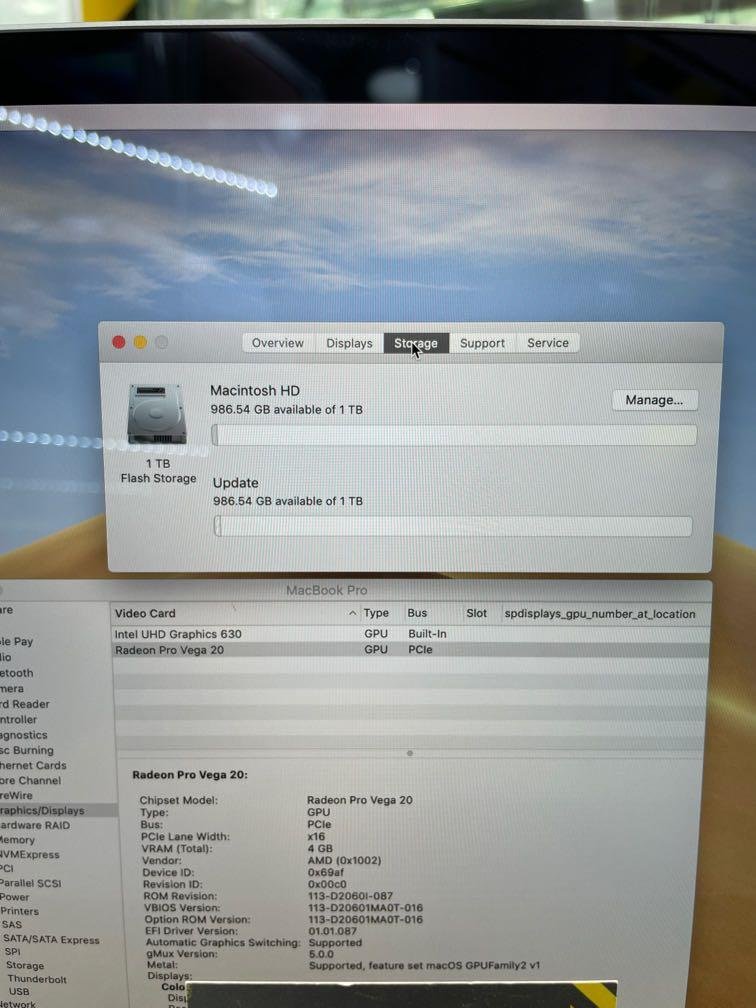Open Diagnostics in the sidebar

[x=24, y=735]
